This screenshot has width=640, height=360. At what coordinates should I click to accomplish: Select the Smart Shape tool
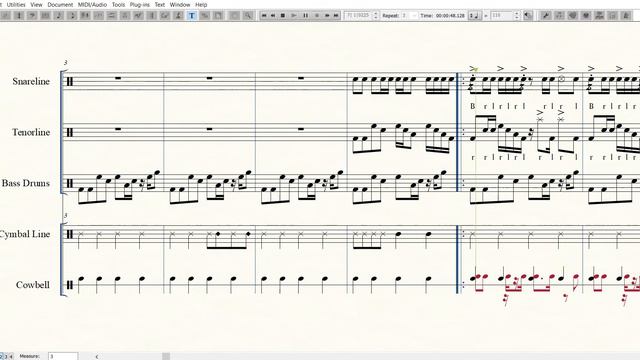[111, 16]
